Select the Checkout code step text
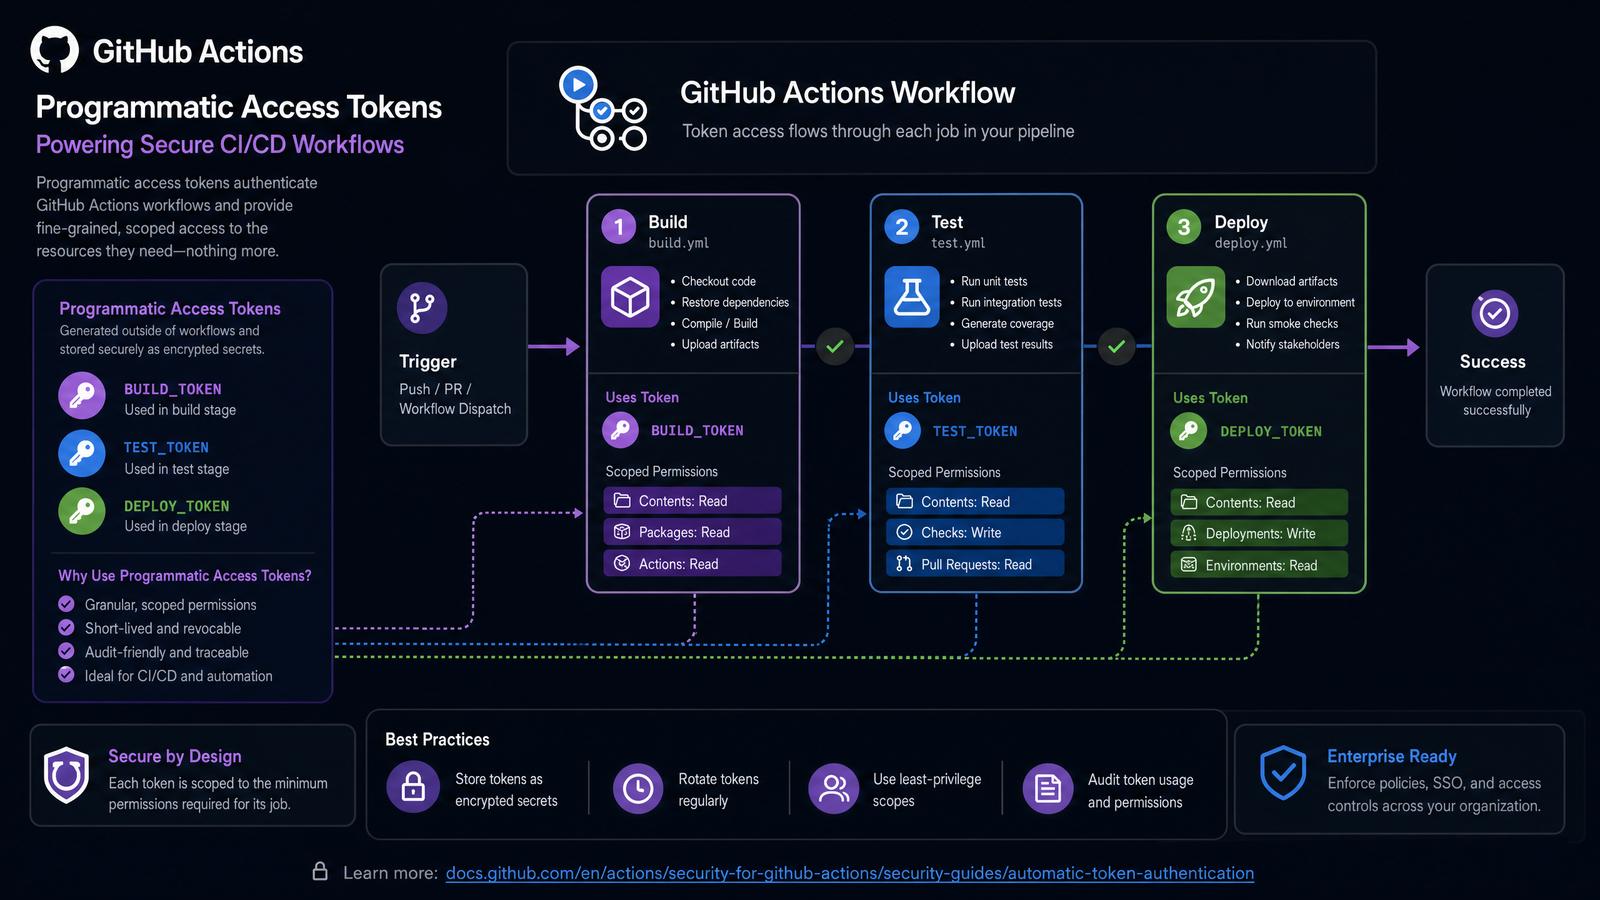 coord(719,281)
